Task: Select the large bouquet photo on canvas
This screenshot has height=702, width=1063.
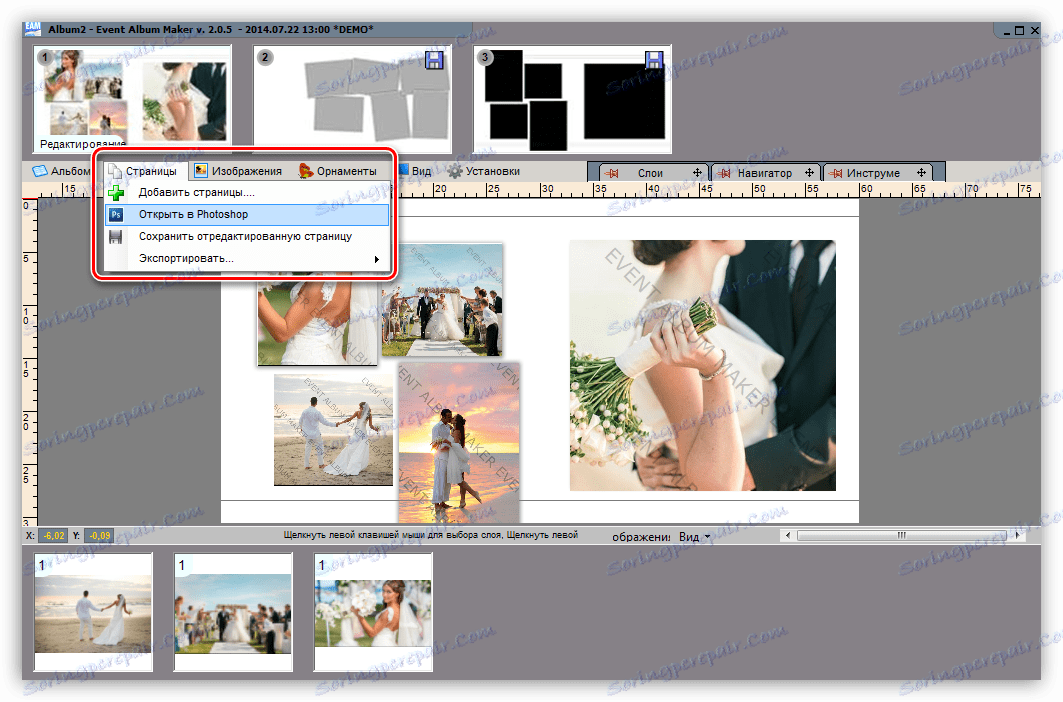Action: coord(702,365)
